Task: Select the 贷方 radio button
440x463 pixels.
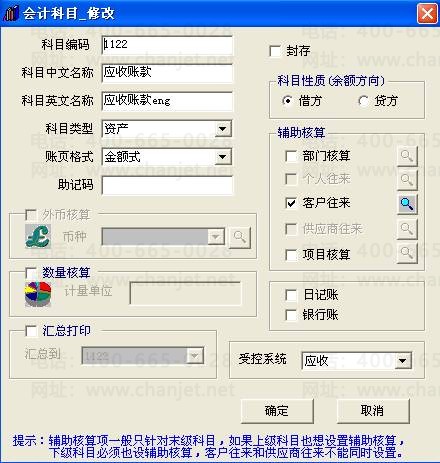Action: 363,101
